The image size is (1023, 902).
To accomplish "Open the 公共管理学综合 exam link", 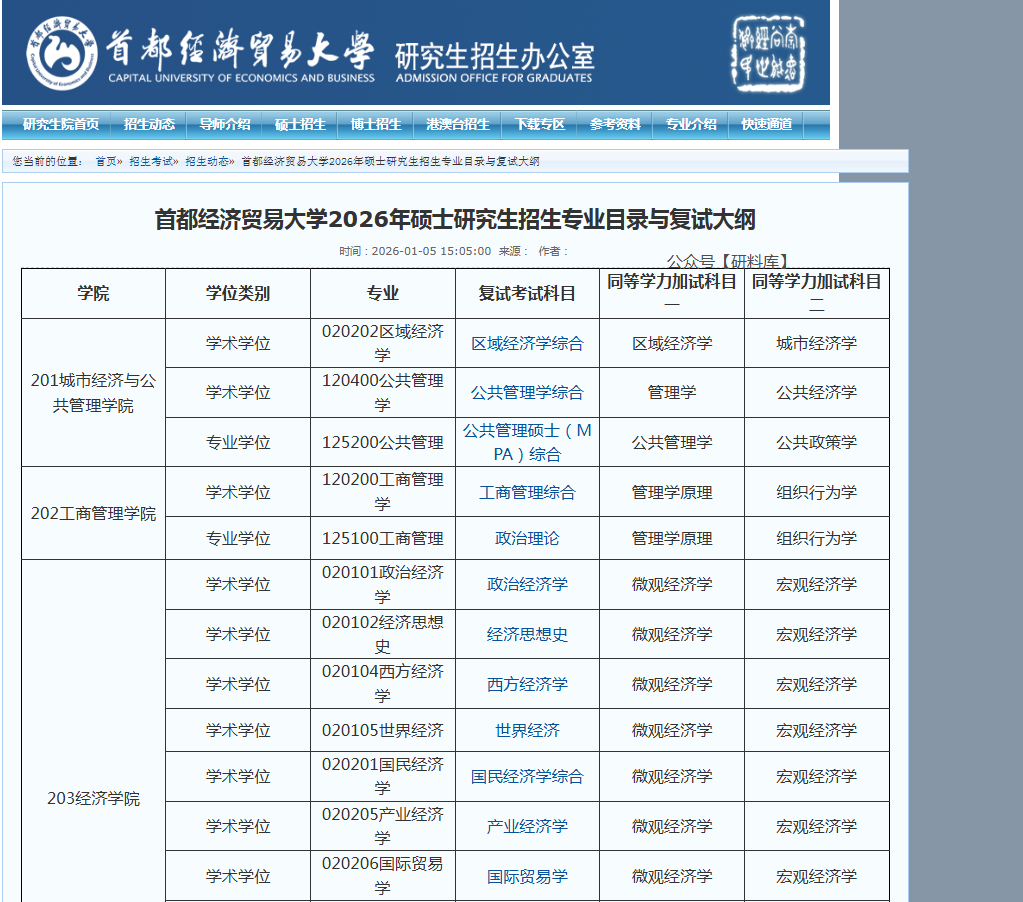I will click(527, 393).
